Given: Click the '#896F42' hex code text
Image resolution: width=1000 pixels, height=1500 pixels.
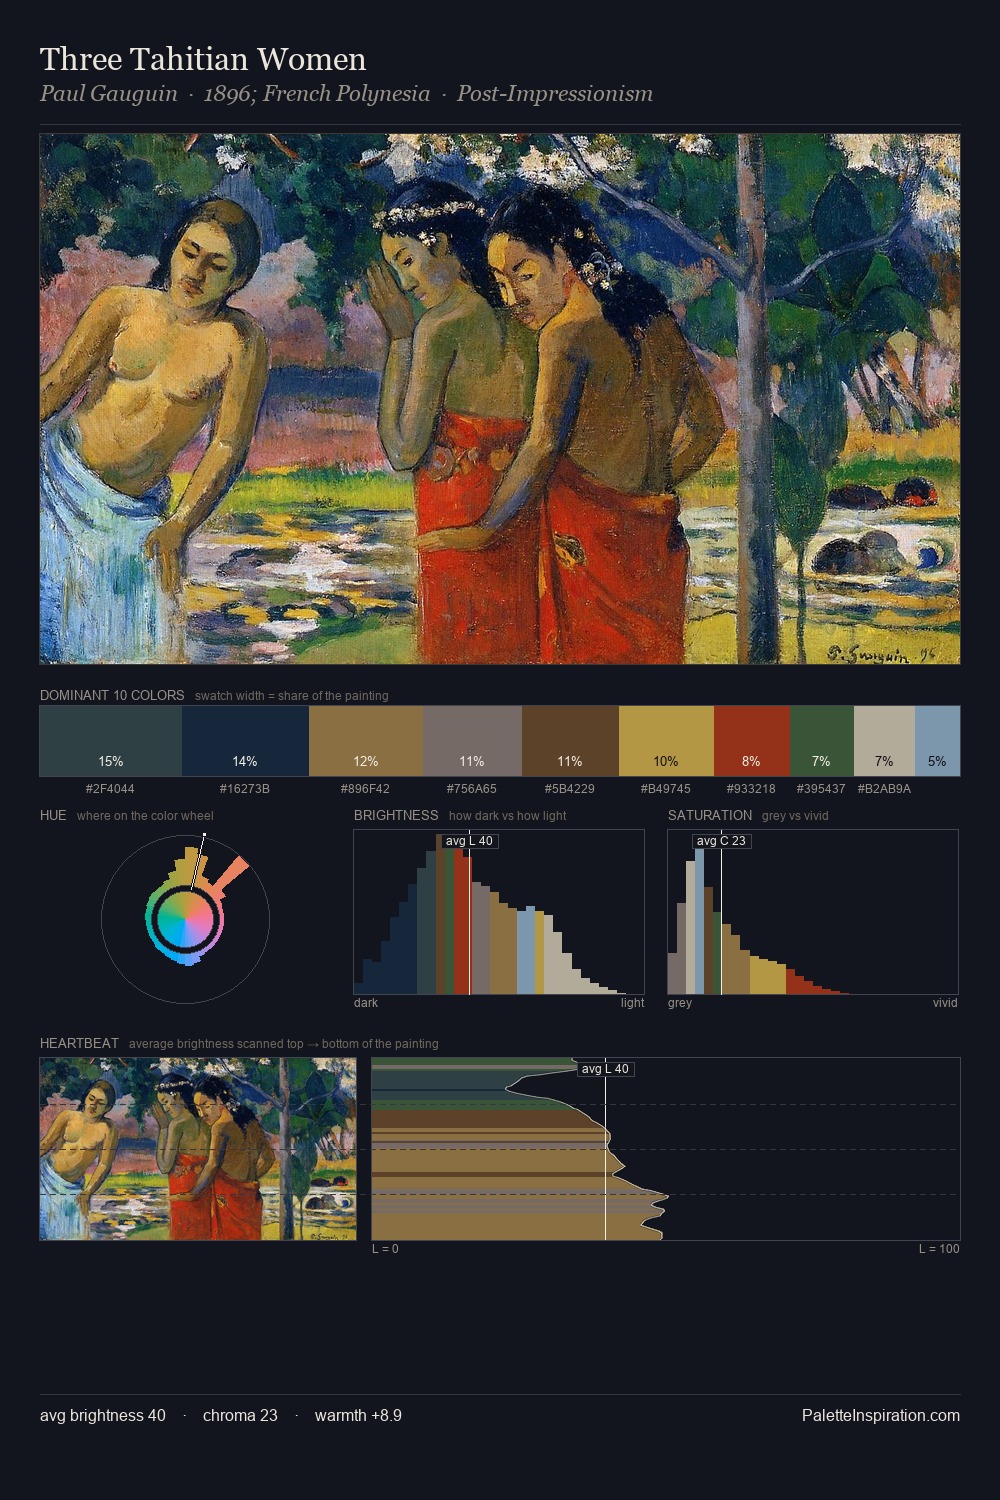Looking at the screenshot, I should [x=365, y=789].
